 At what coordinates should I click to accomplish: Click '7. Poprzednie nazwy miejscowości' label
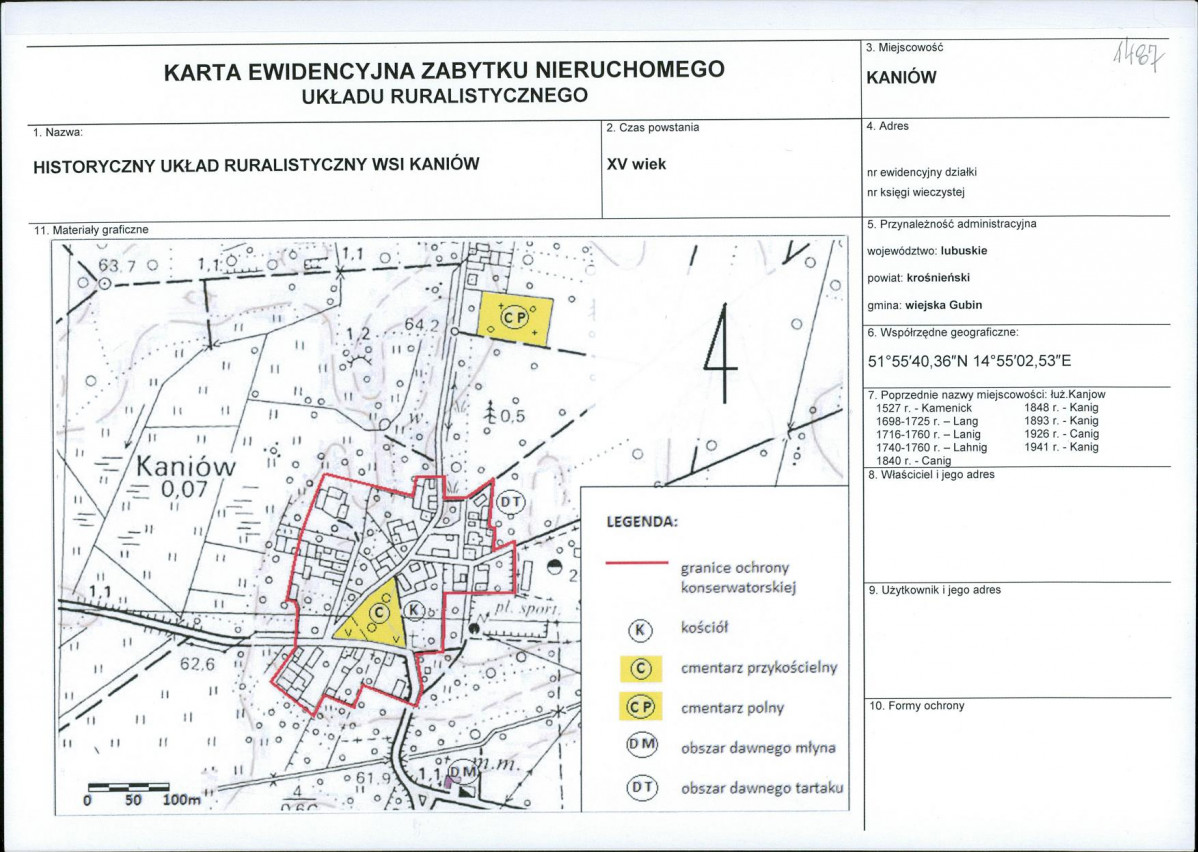[958, 395]
